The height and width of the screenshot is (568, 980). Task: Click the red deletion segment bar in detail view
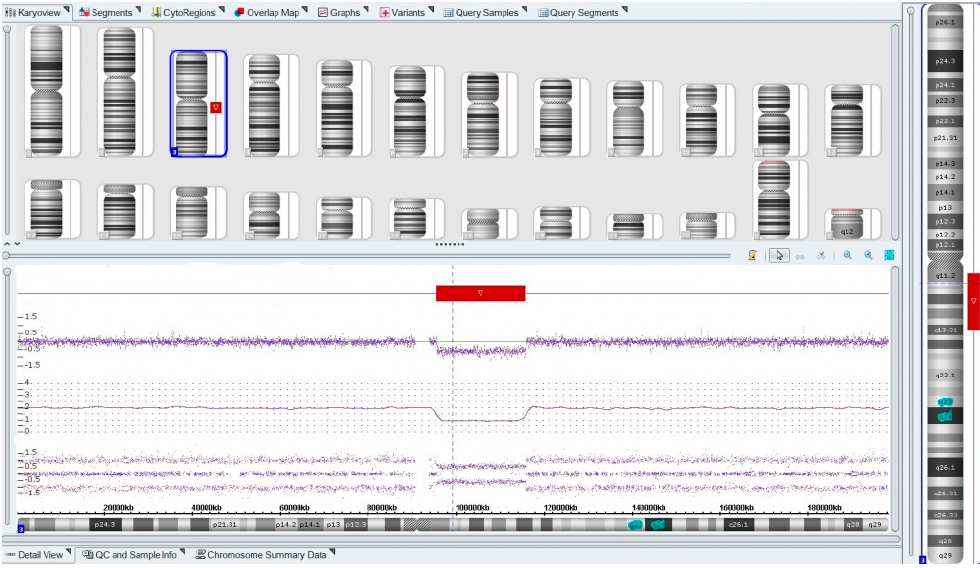tap(480, 293)
